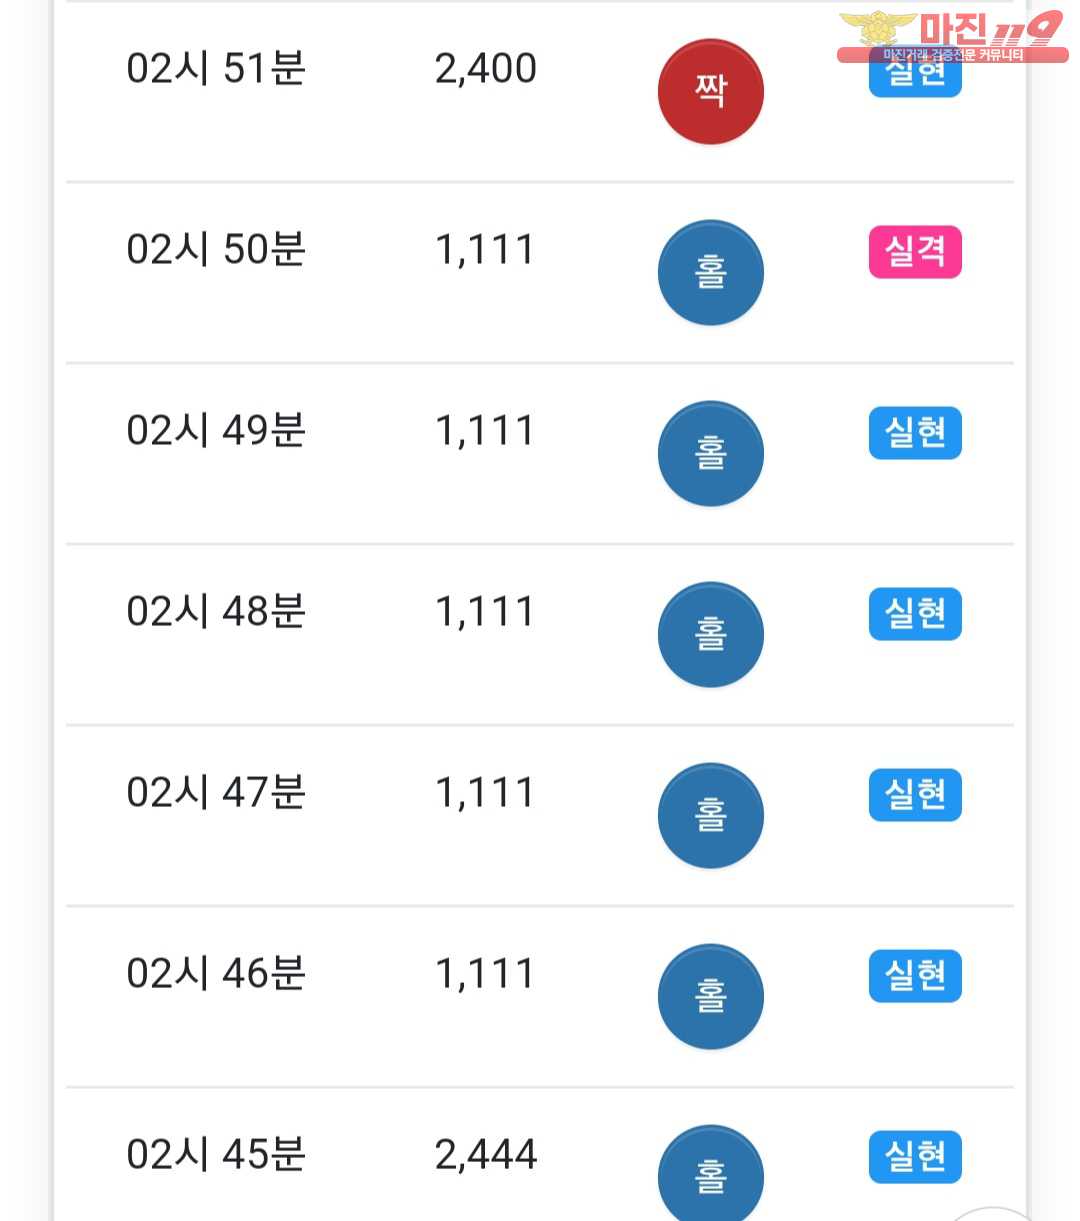
Task: Select the 02시 46분 time label
Action: pyautogui.click(x=216, y=973)
